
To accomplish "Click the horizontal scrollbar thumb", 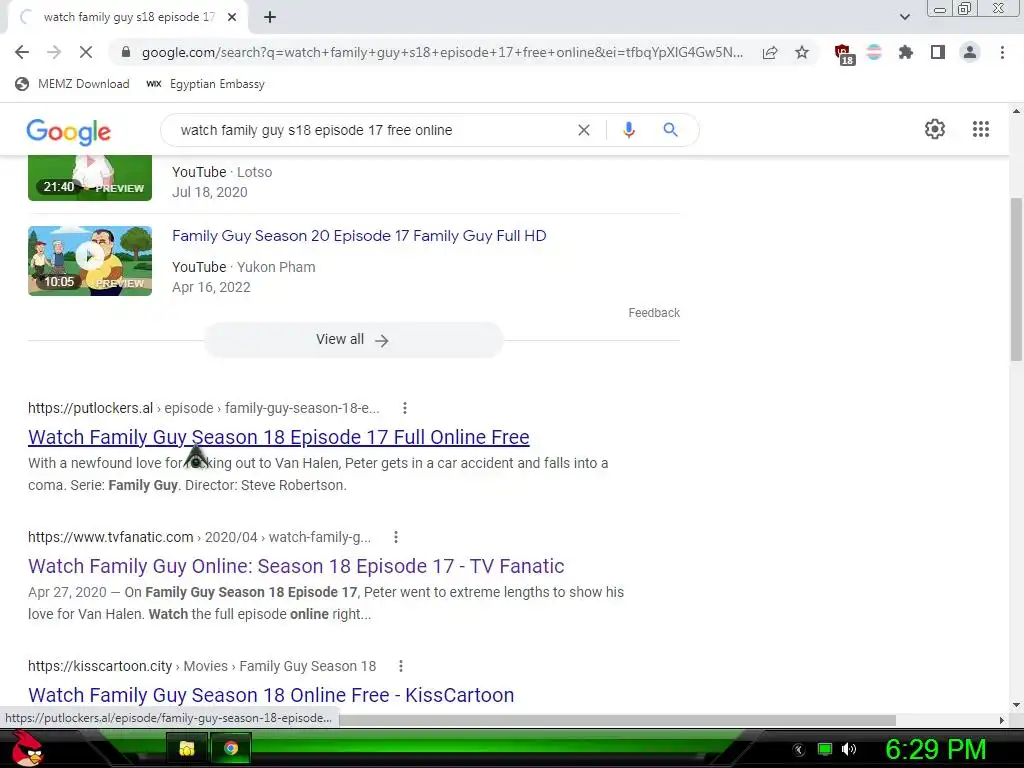I will pyautogui.click(x=617, y=720).
